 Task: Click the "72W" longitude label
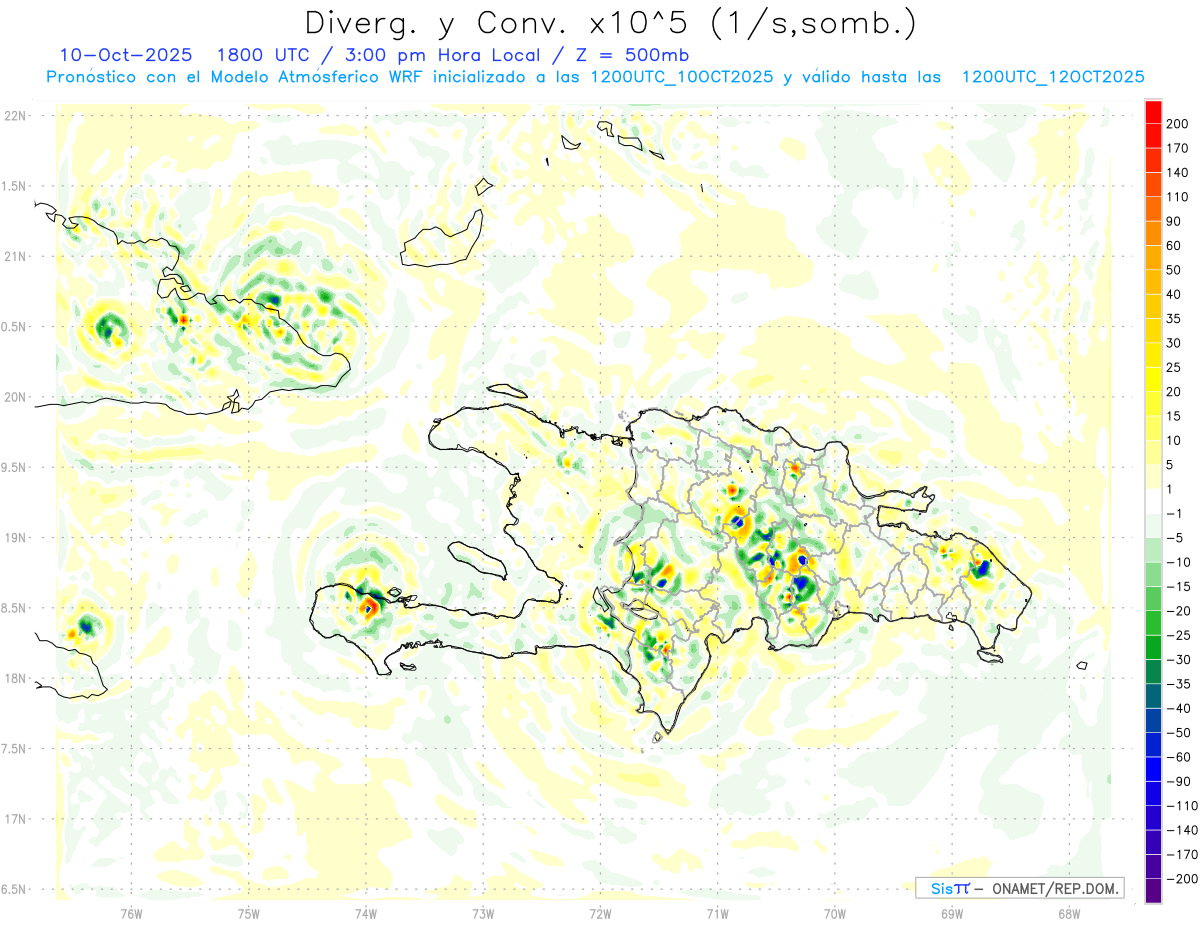[600, 913]
